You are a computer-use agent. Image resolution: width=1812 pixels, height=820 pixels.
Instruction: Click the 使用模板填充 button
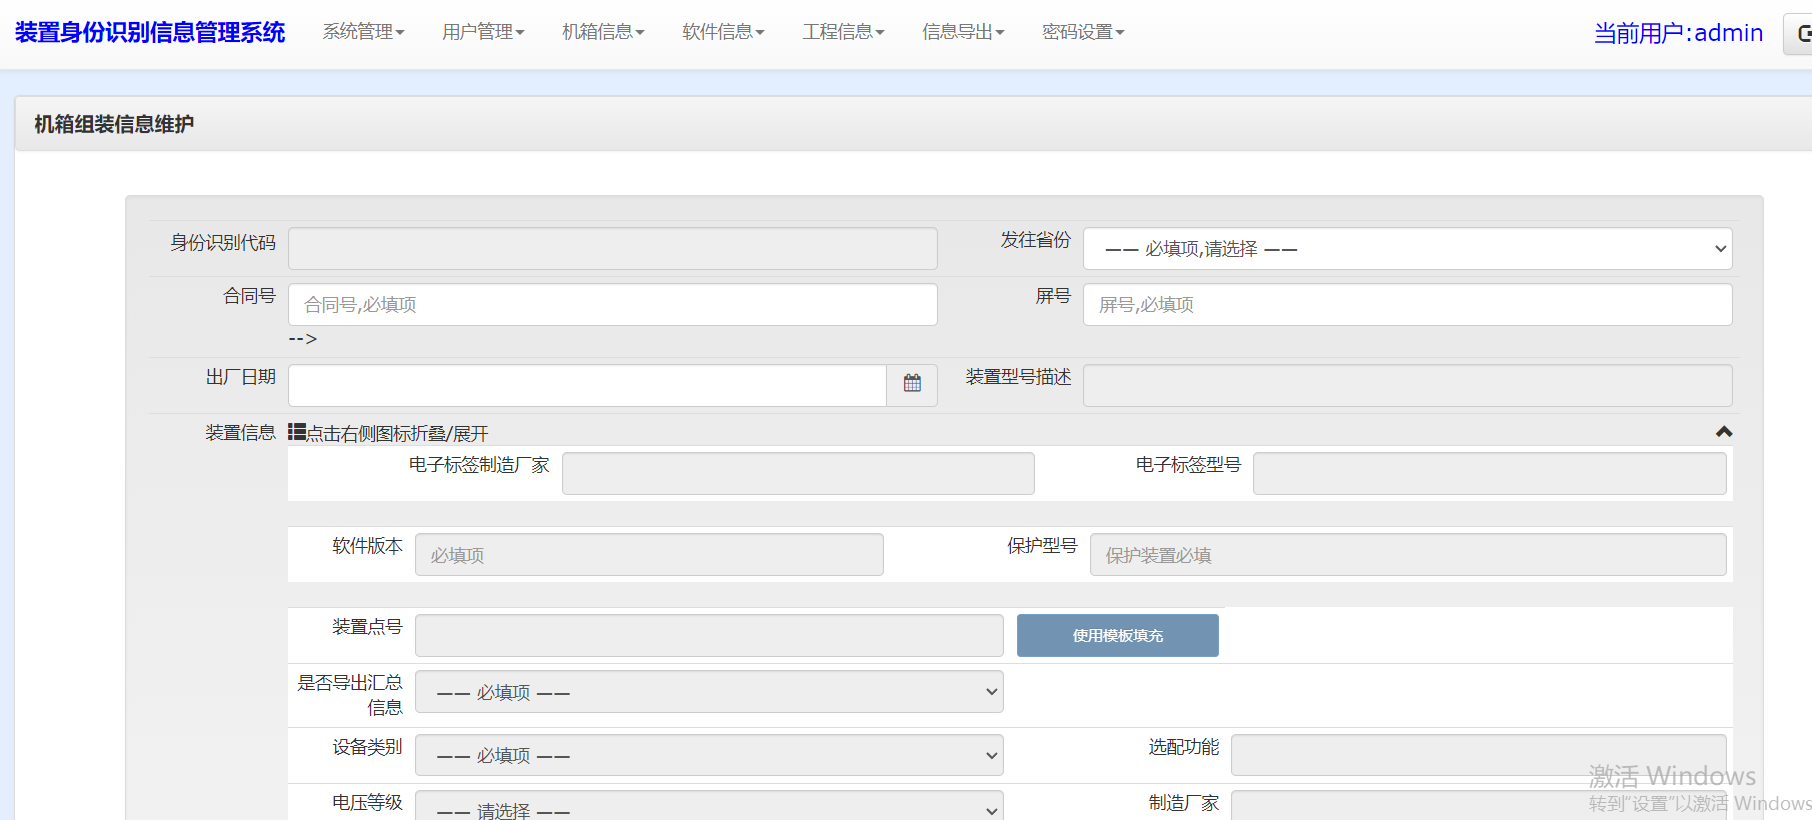[x=1118, y=635]
